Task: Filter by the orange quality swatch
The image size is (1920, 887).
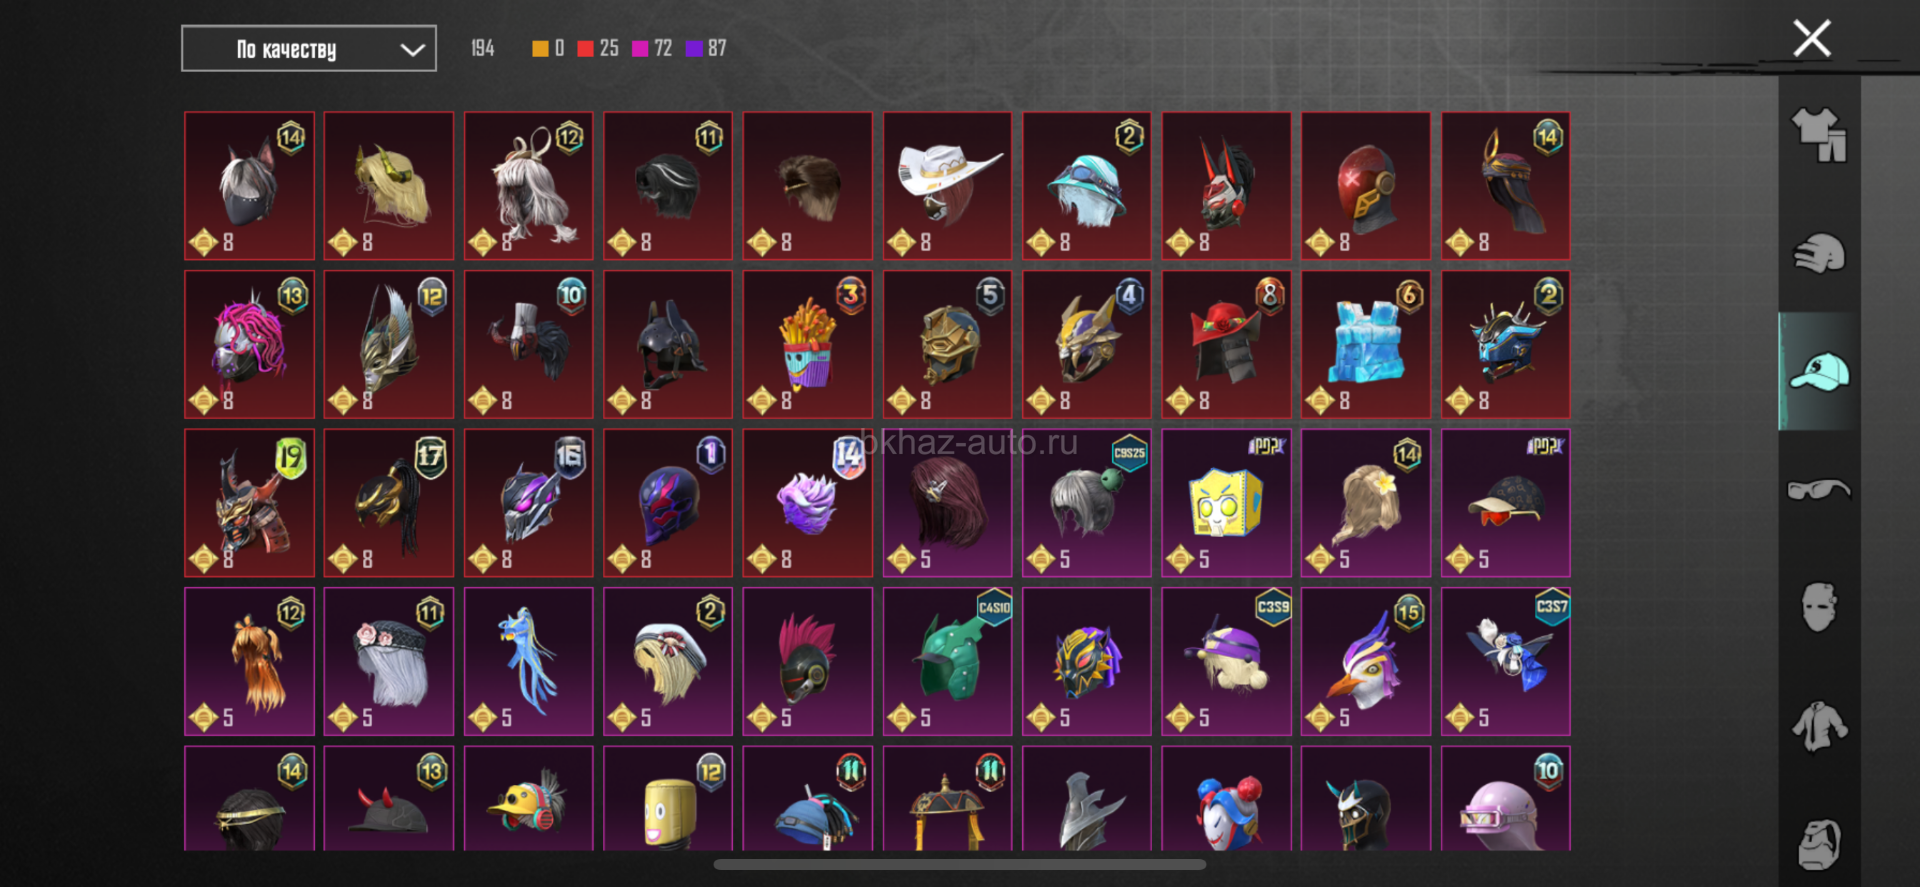Action: click(x=548, y=48)
